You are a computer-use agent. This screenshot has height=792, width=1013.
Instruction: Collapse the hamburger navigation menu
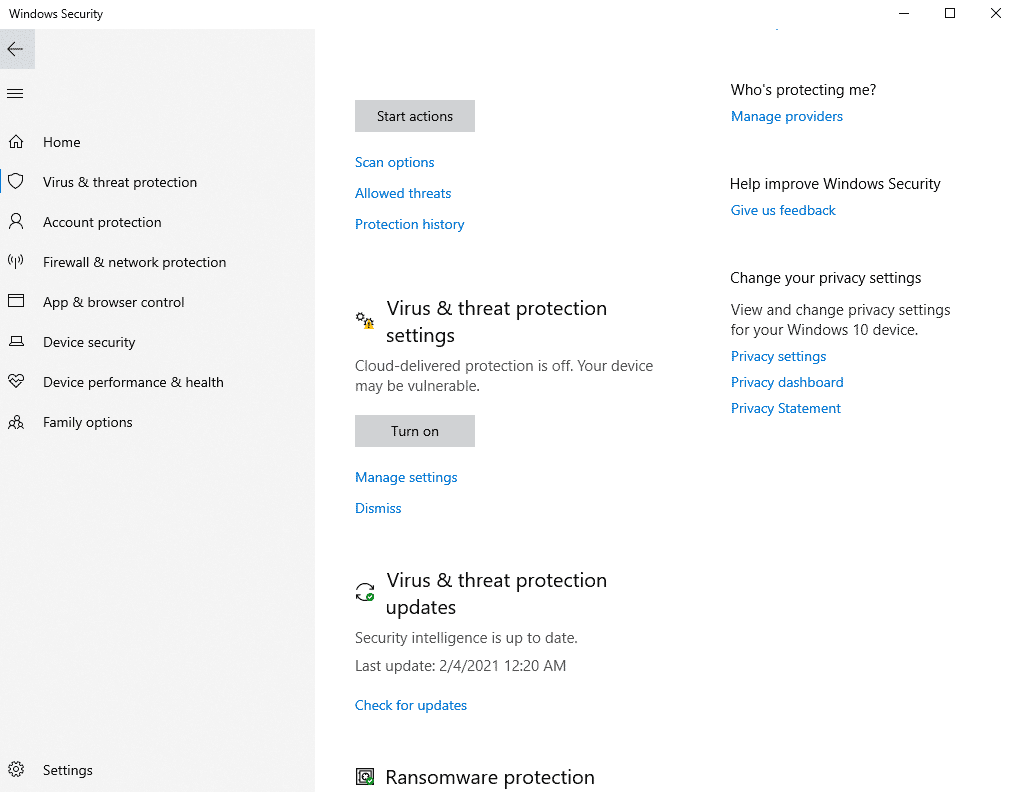tap(15, 94)
